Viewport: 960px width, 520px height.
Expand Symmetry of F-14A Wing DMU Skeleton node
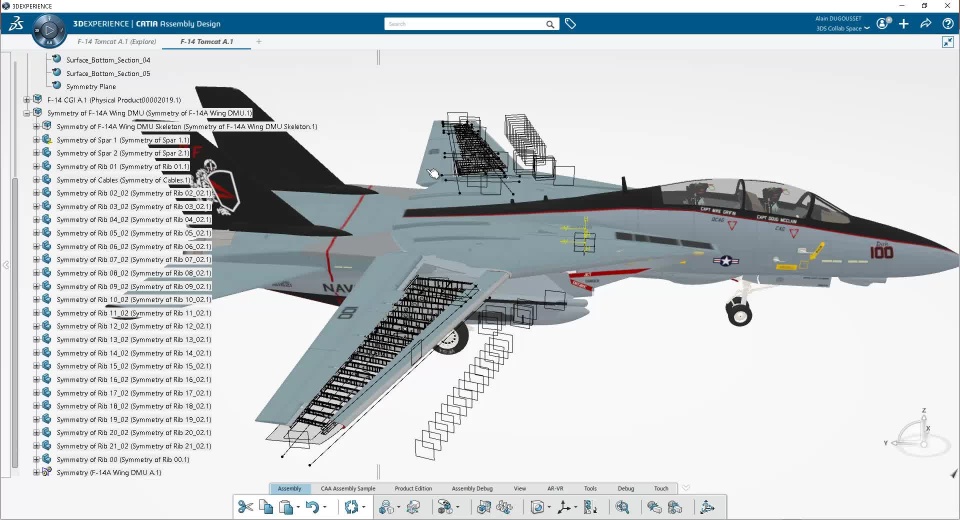36,127
